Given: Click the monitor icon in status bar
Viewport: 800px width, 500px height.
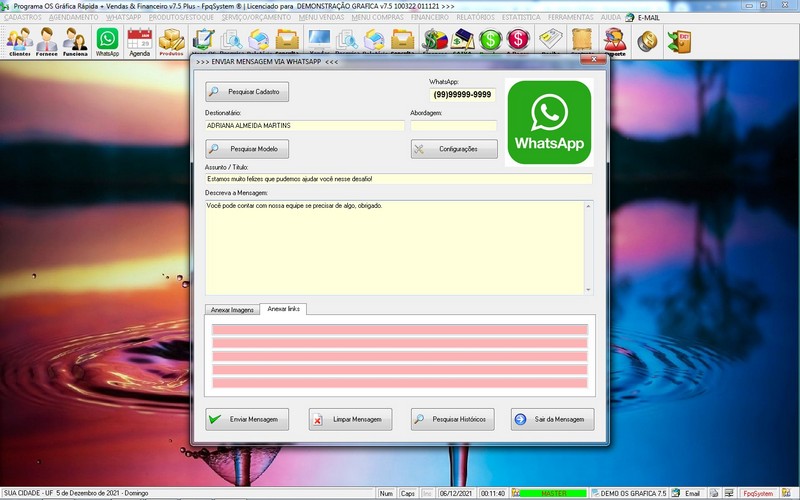Looking at the screenshot, I should tap(729, 493).
